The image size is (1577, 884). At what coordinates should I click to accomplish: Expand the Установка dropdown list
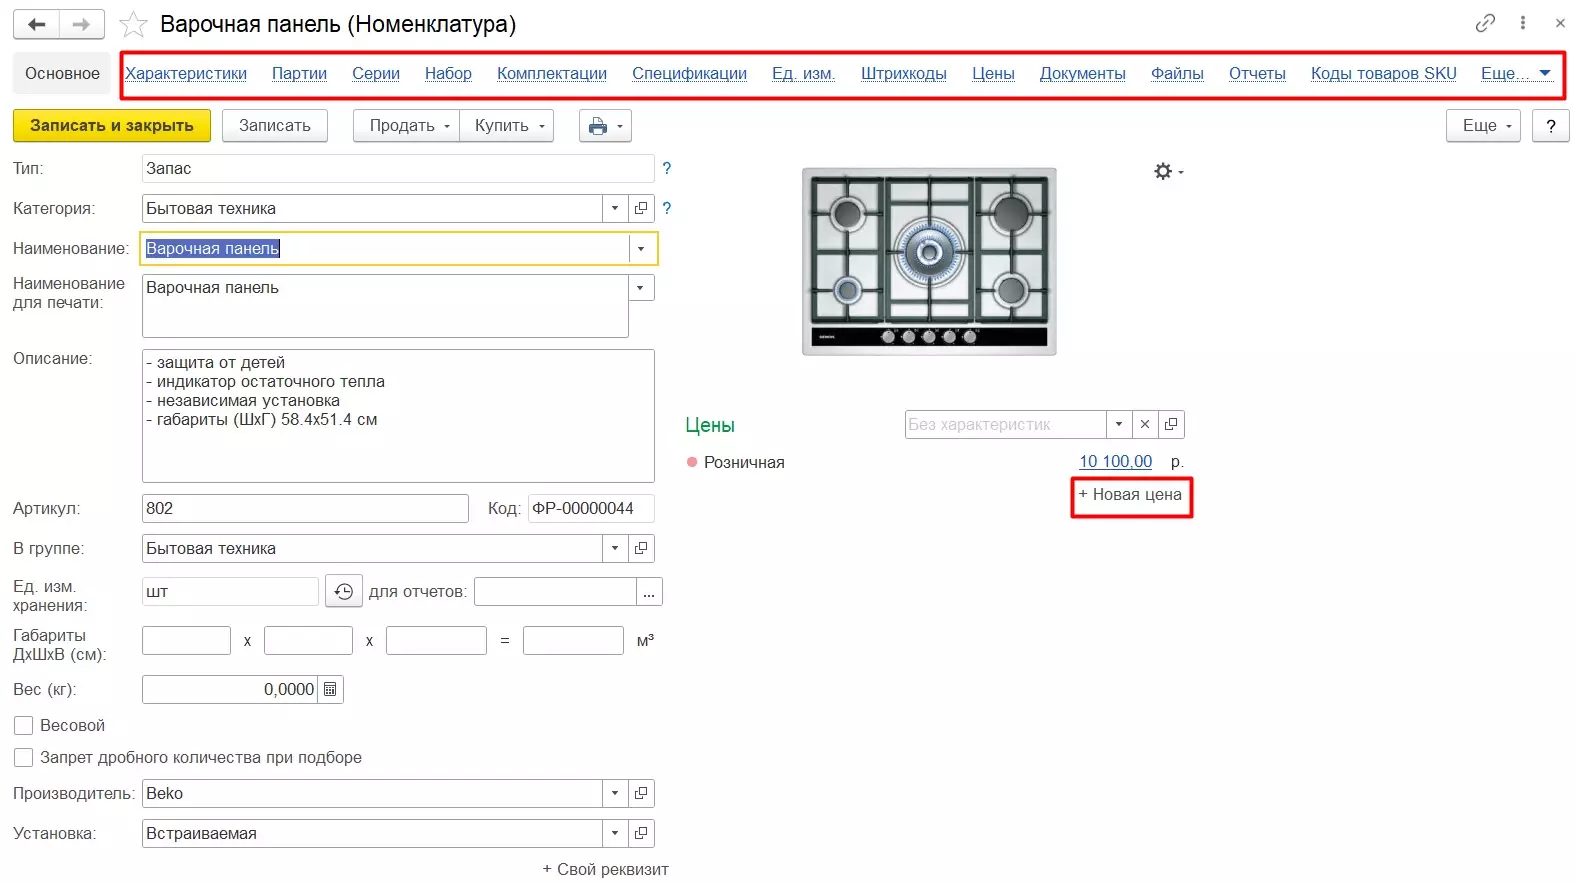(x=615, y=833)
